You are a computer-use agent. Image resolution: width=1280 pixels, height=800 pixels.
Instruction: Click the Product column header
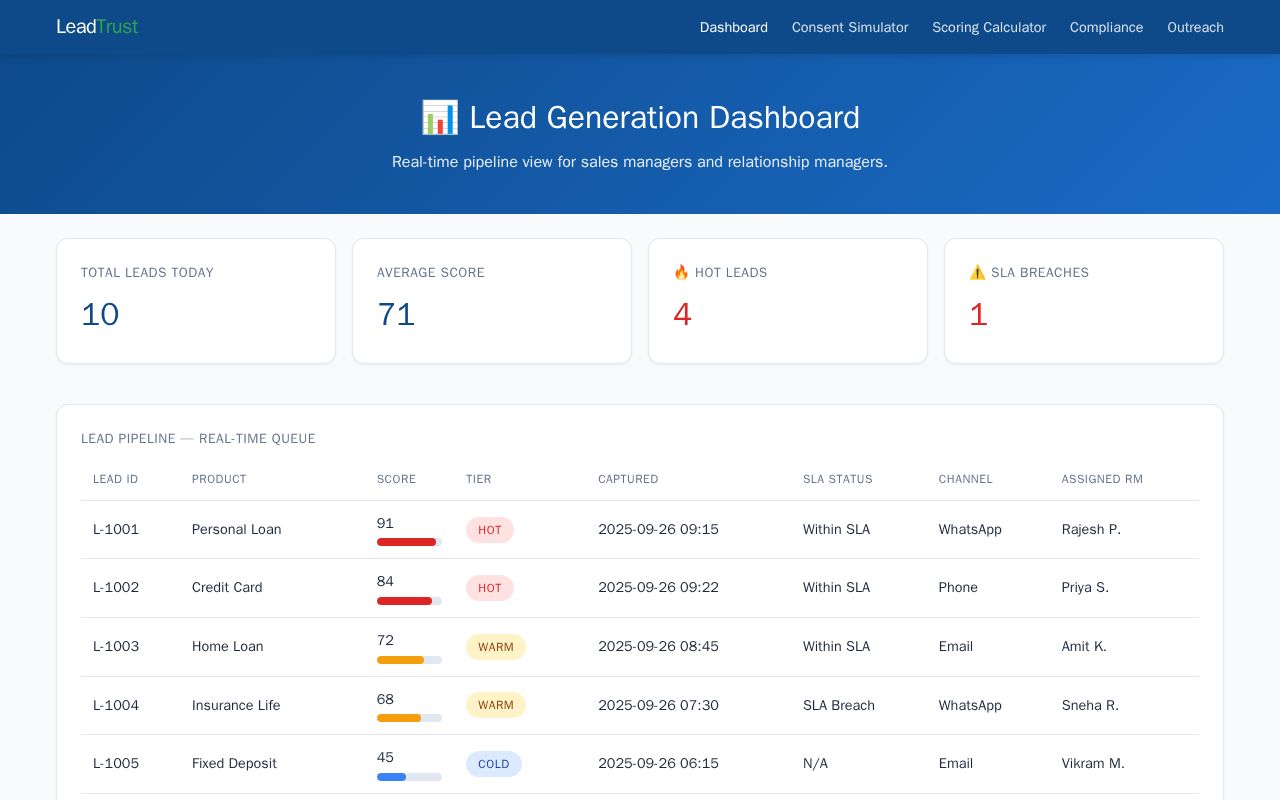[x=219, y=479]
